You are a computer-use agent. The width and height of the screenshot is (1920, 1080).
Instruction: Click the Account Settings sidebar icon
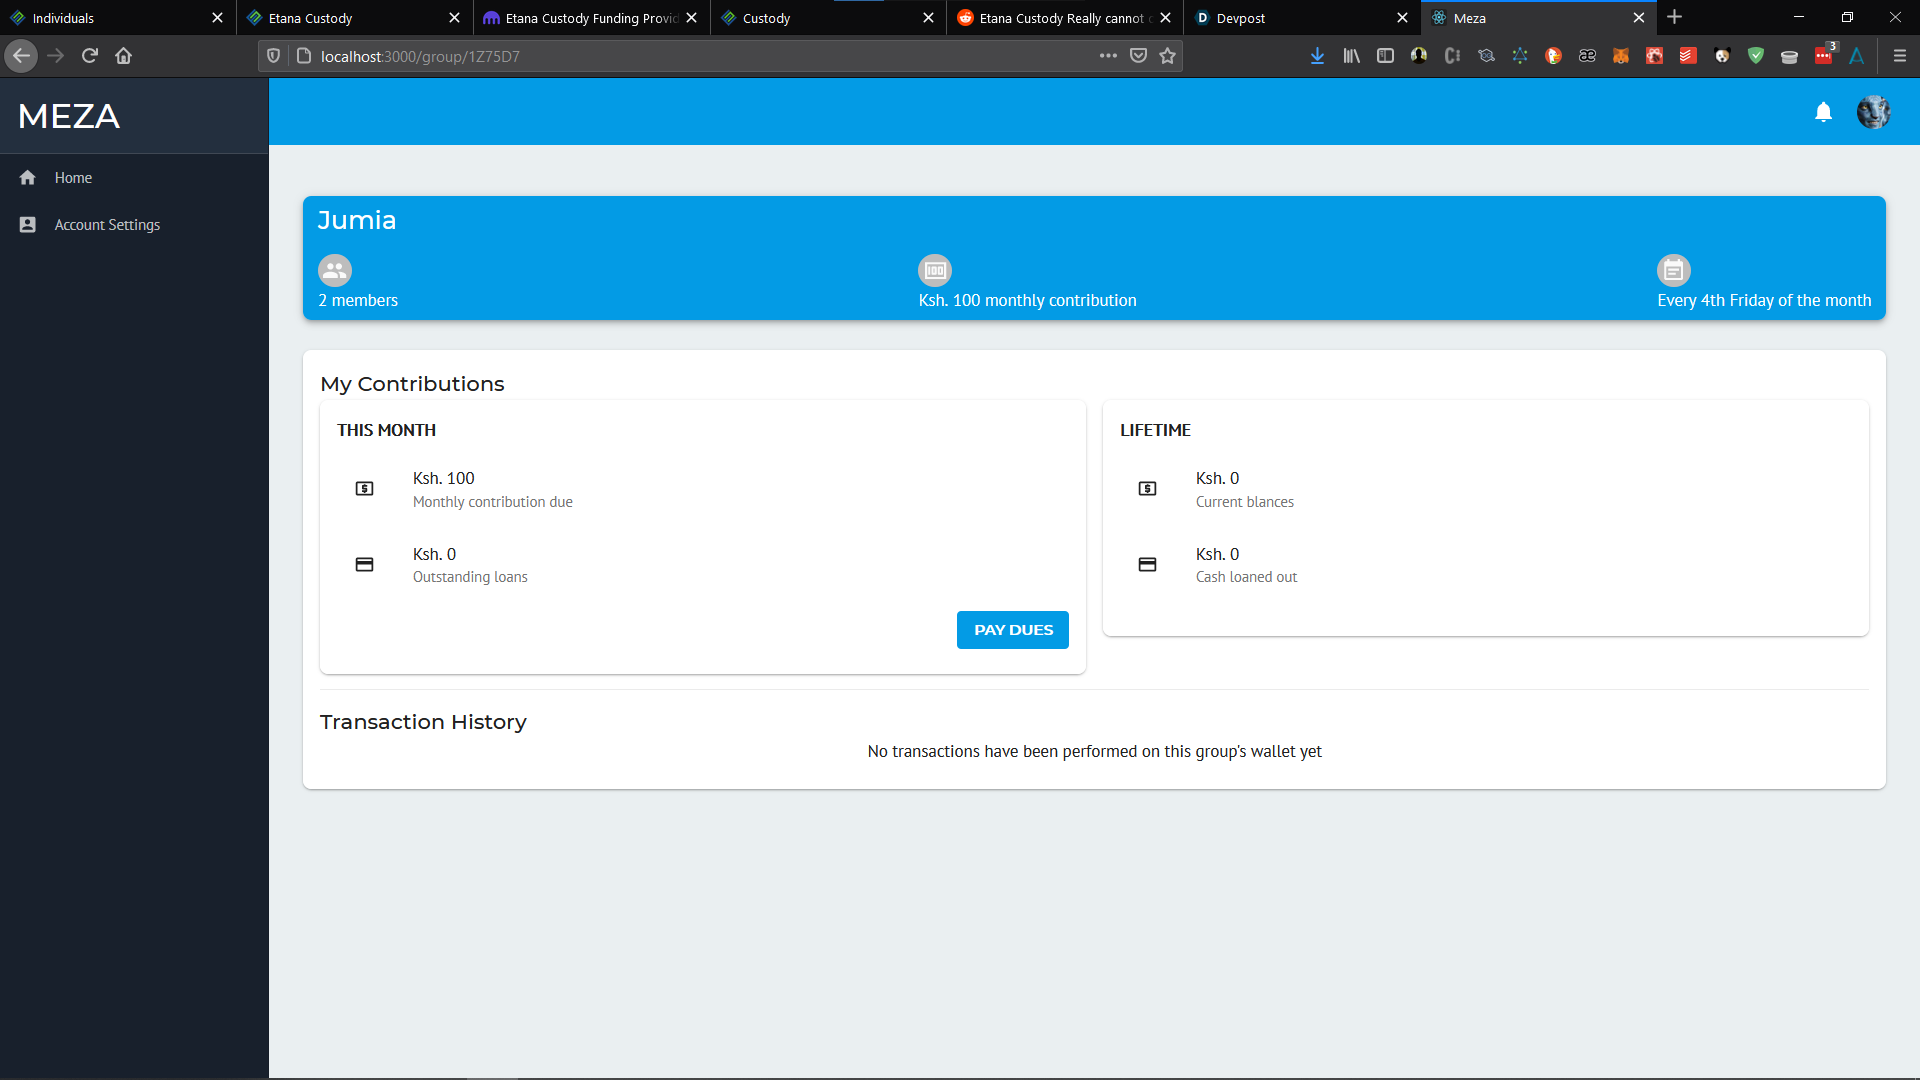pyautogui.click(x=28, y=225)
